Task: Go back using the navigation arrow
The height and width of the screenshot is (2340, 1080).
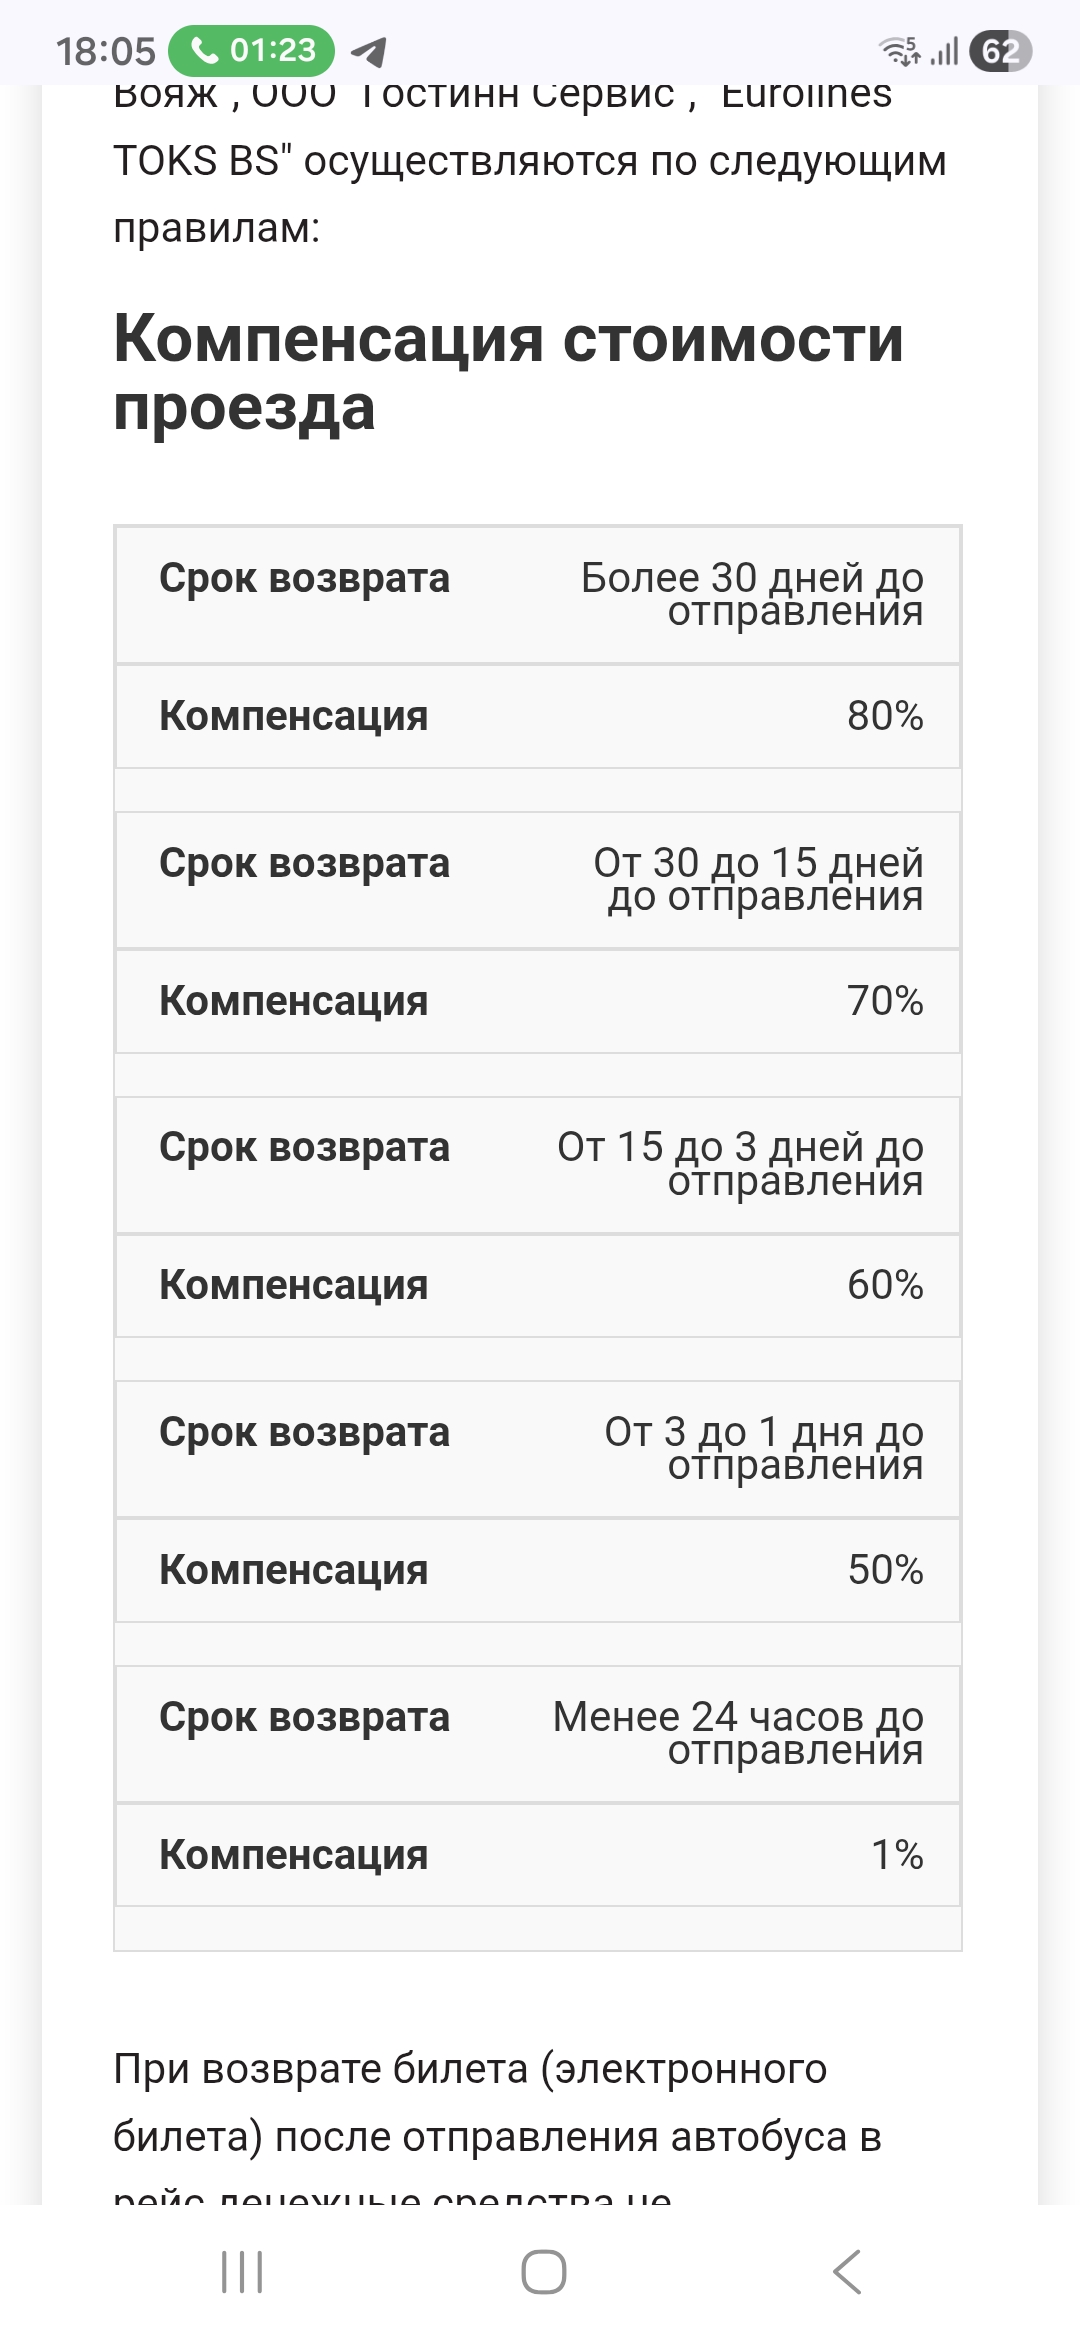Action: [x=846, y=2272]
